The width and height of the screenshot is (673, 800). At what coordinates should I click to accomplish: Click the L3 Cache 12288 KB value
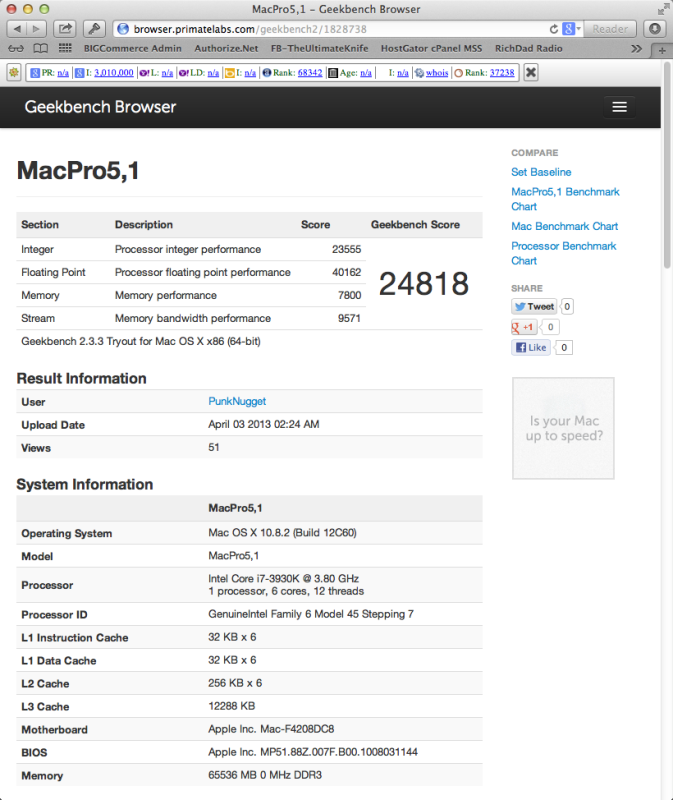[x=232, y=706]
